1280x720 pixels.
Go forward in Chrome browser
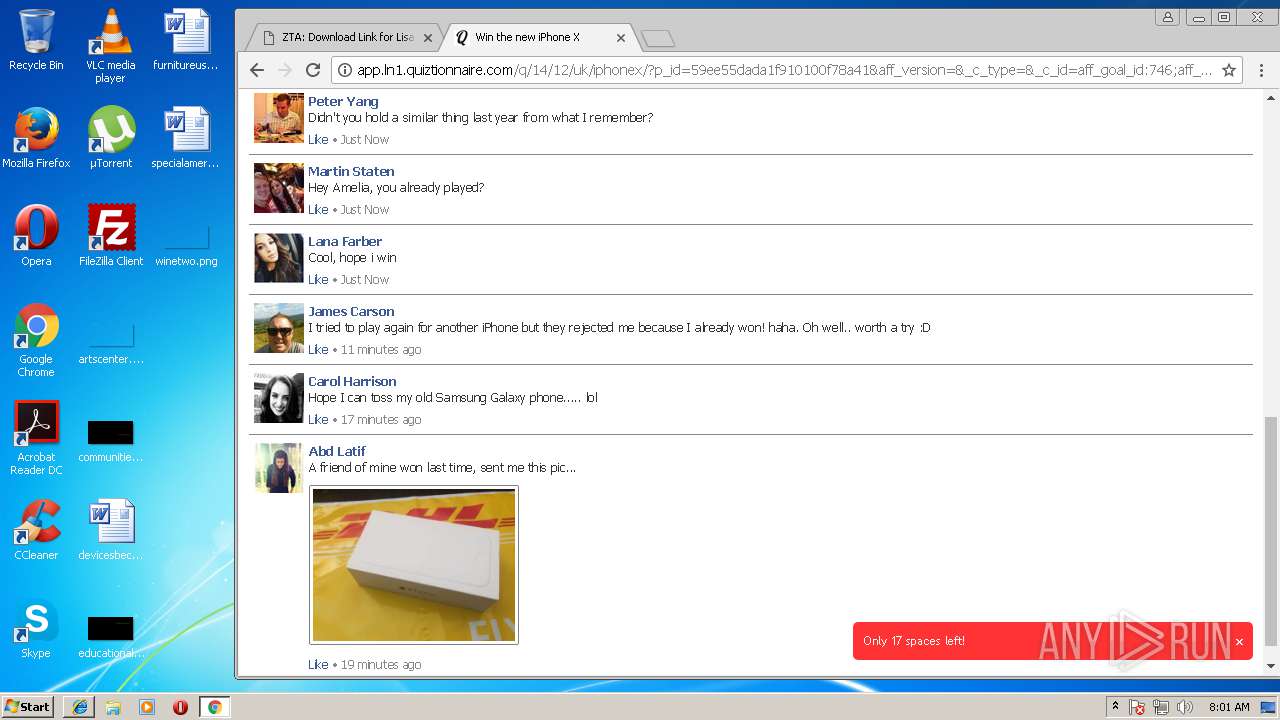(285, 70)
